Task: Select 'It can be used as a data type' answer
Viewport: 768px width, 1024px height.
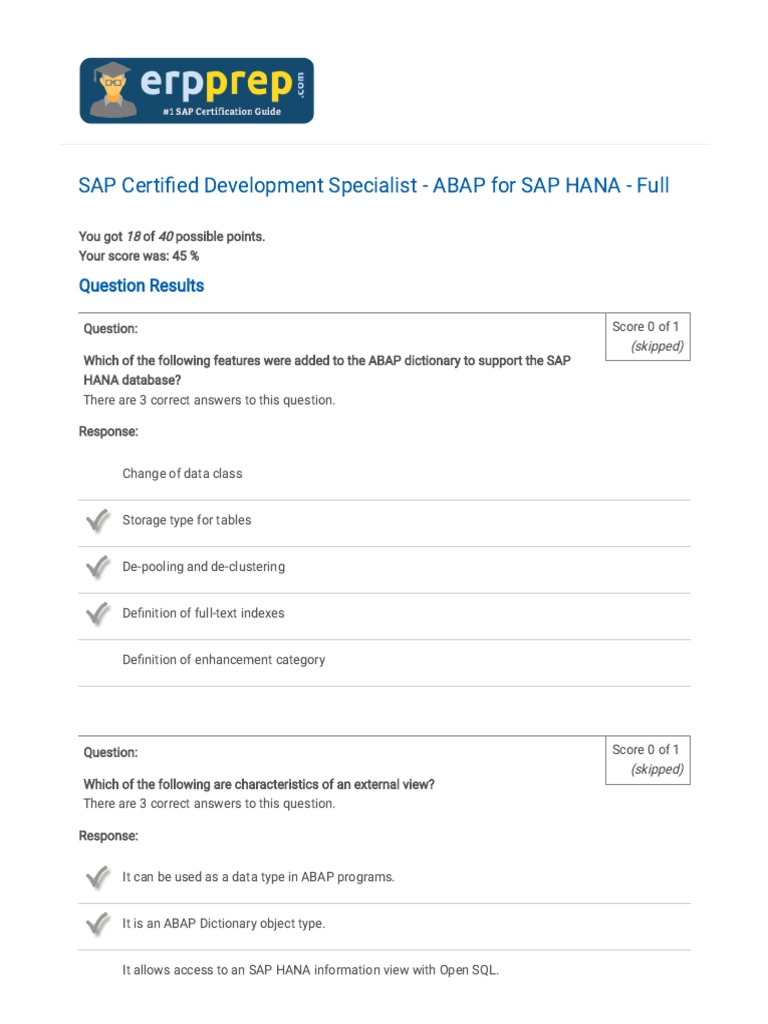Action: click(x=258, y=878)
